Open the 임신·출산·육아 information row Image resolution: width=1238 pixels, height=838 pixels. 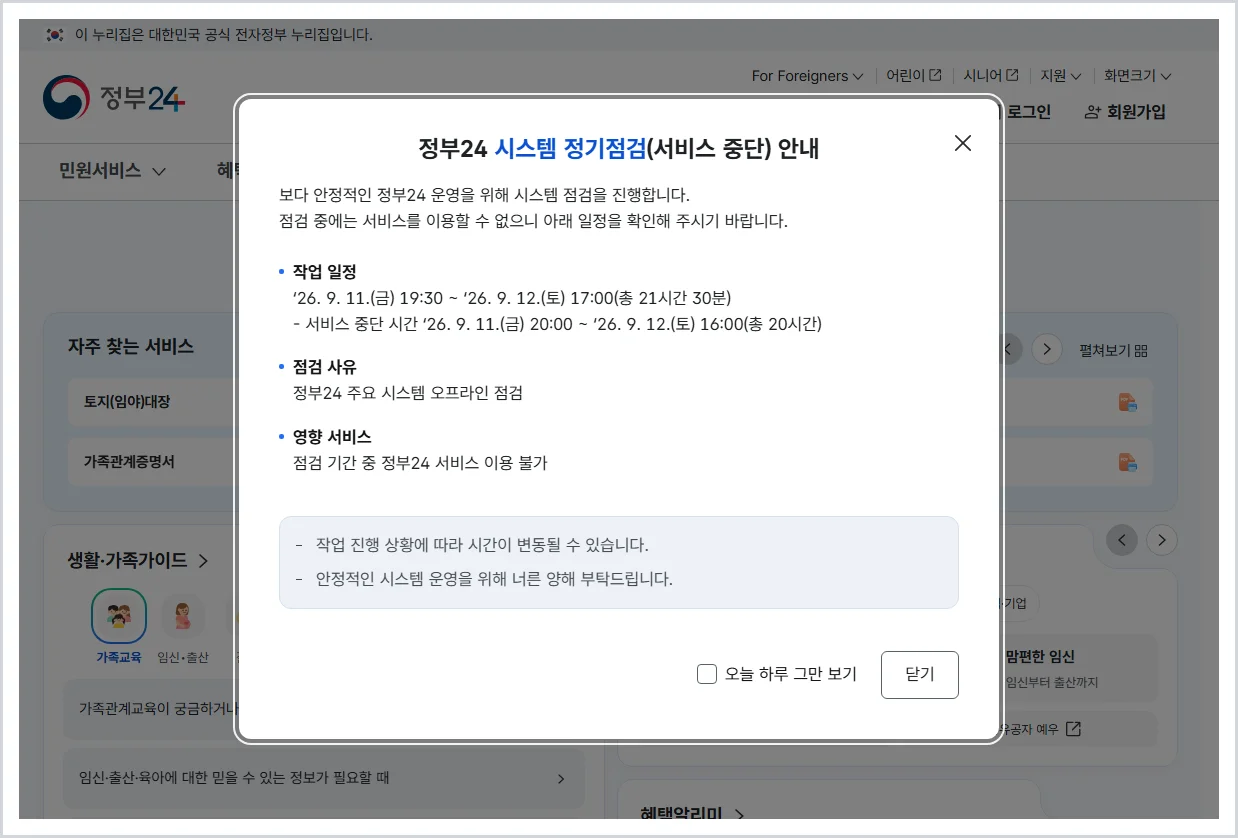324,778
